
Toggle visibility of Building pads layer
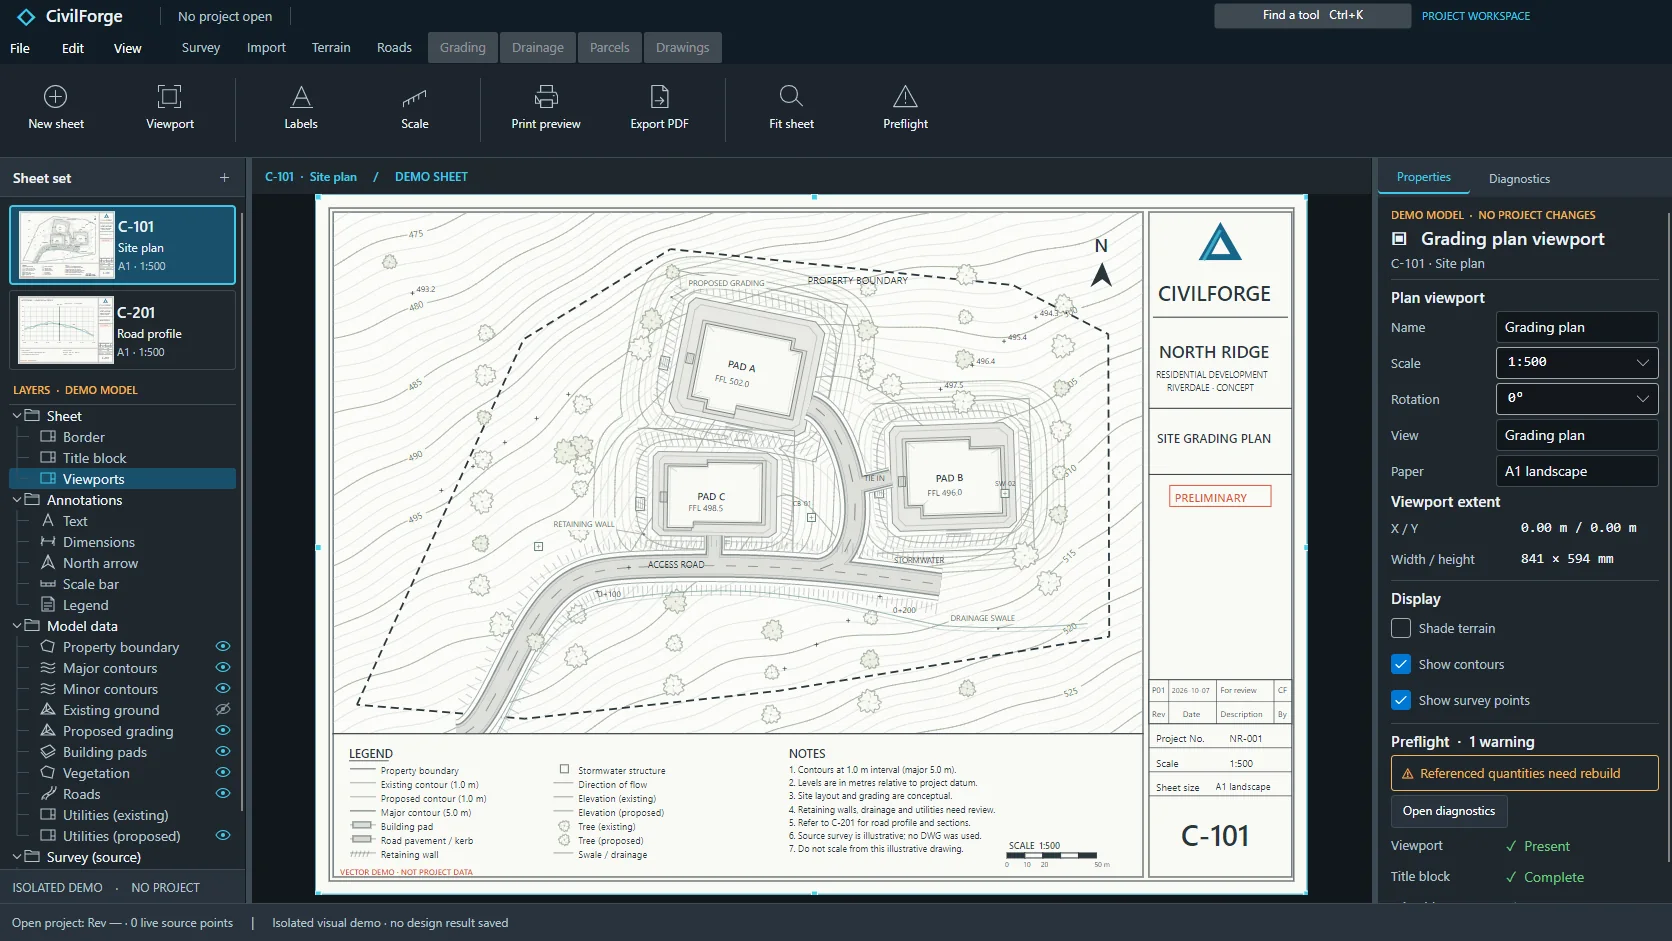223,752
